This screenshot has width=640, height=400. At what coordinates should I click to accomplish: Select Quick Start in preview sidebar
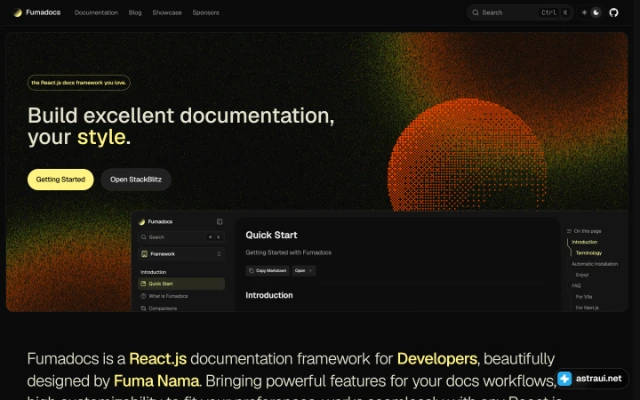click(182, 284)
